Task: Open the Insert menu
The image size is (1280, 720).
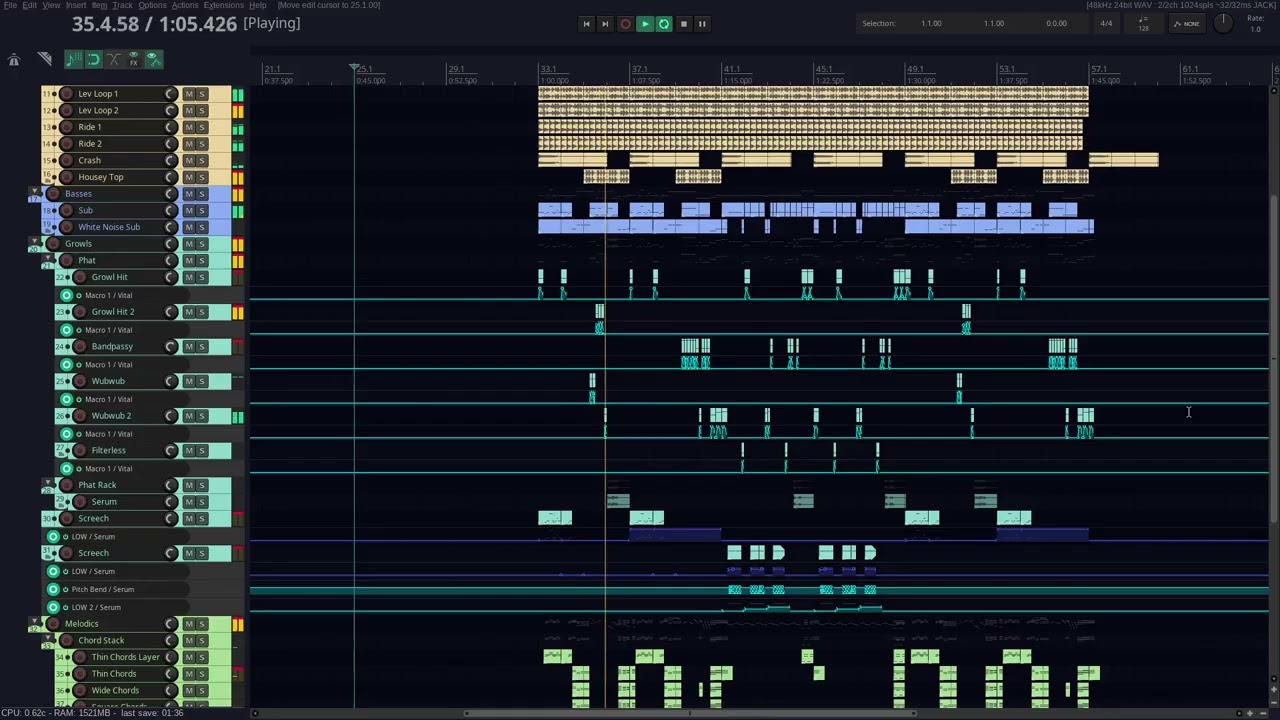Action: pyautogui.click(x=76, y=6)
